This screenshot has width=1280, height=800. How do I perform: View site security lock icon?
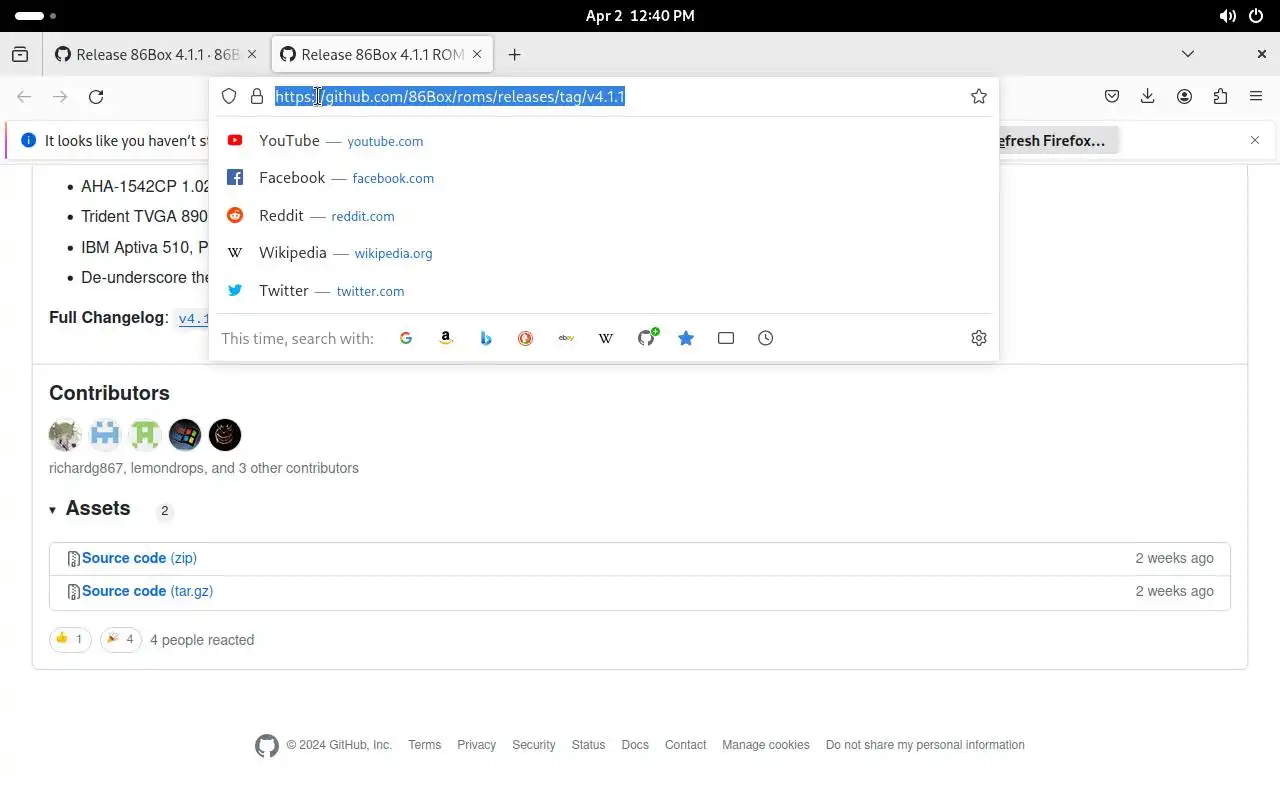point(257,96)
